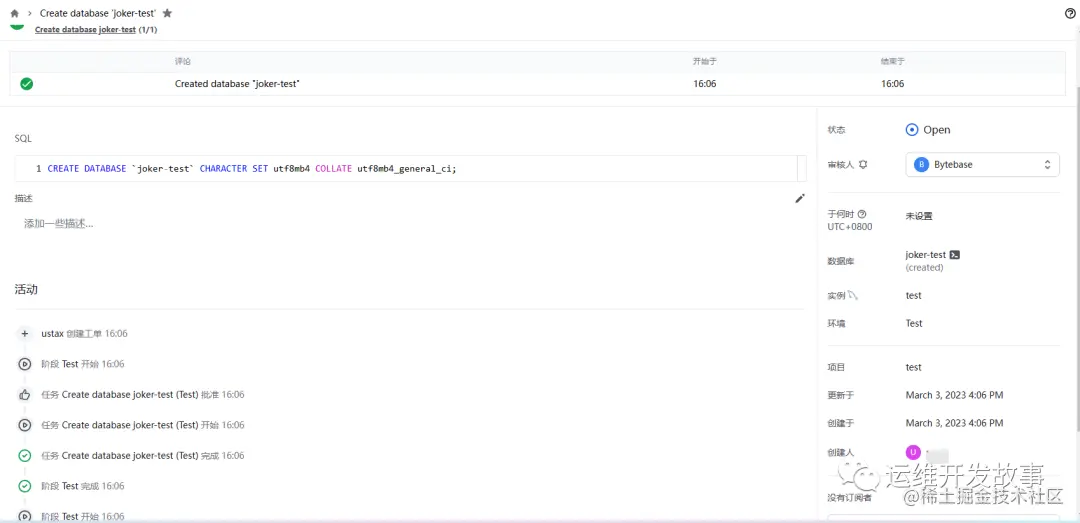Viewport: 1080px width, 523px height.
Task: Click the MySQL icon next to 实例 label
Action: tap(853, 296)
